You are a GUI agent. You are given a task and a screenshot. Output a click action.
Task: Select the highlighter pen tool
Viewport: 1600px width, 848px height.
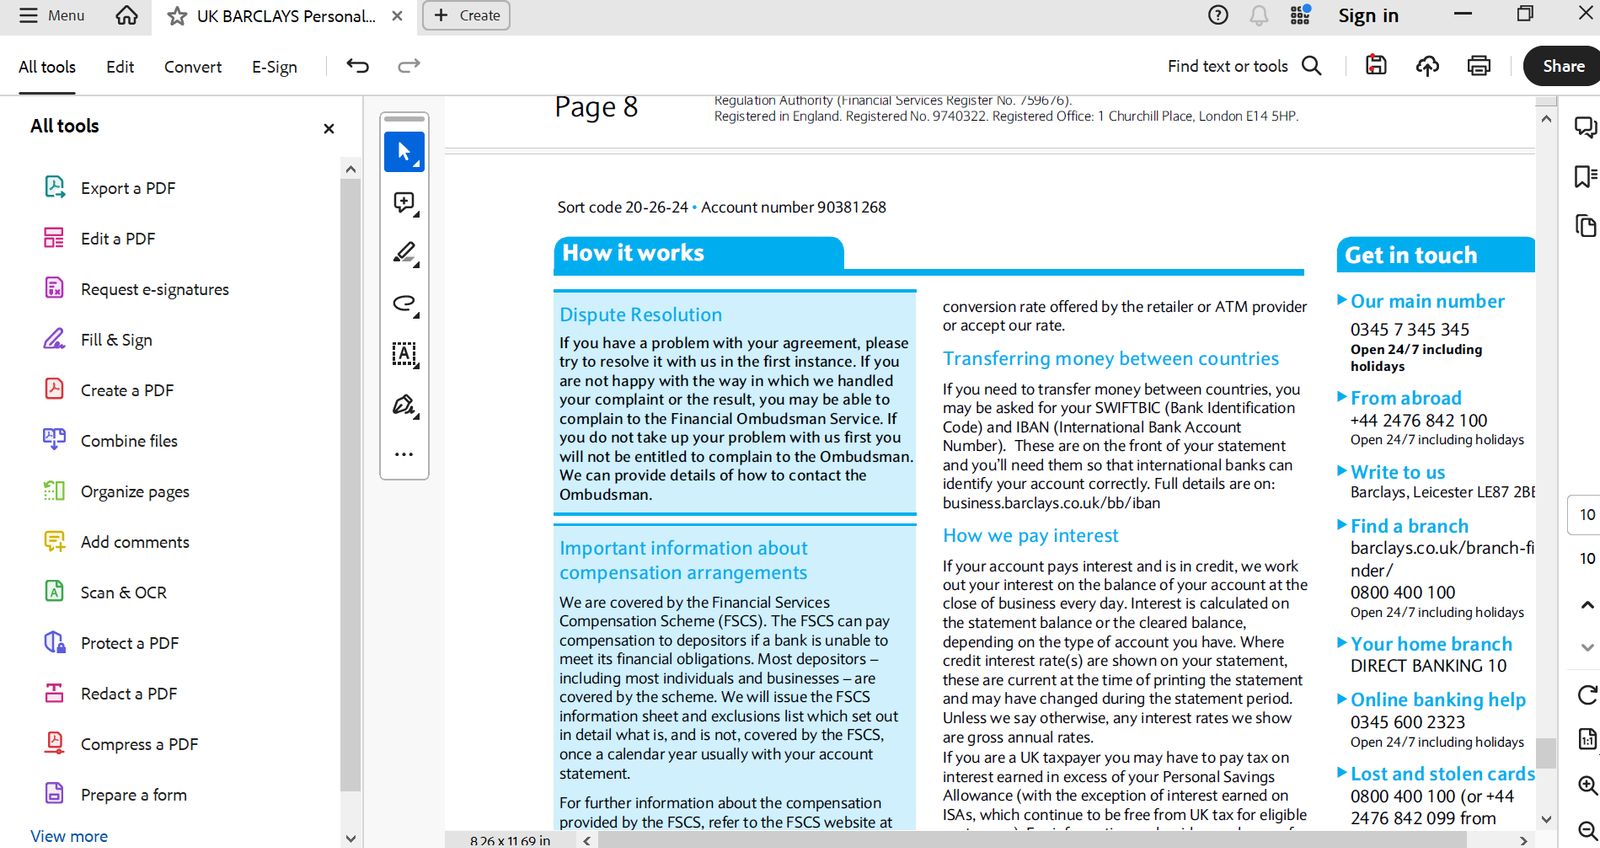tap(404, 253)
